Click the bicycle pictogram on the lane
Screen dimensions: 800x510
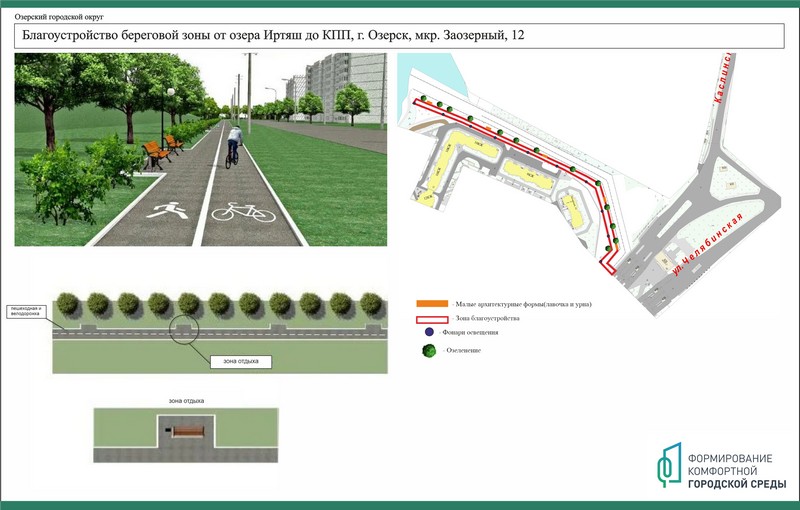pos(244,211)
